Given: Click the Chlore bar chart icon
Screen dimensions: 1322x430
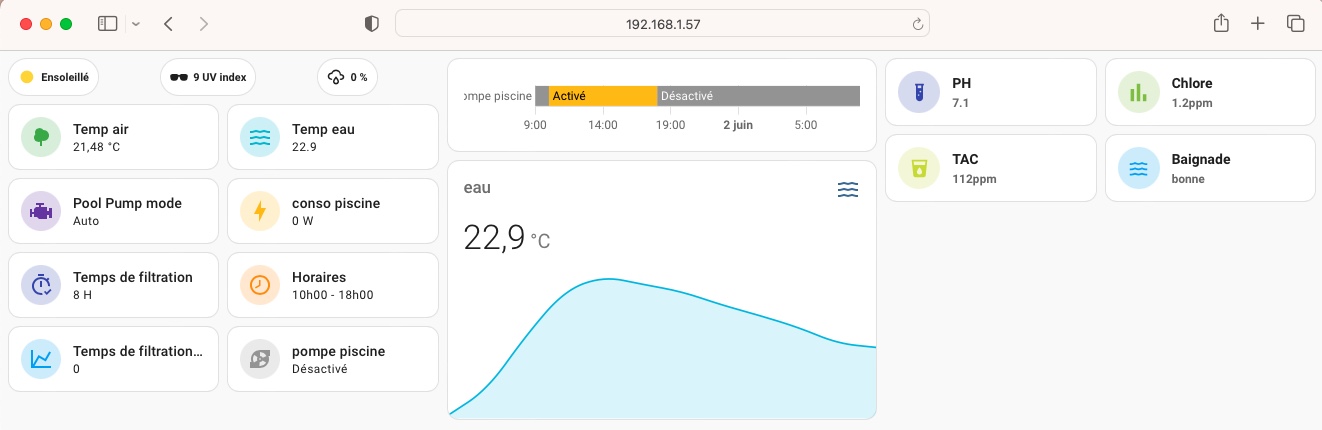Looking at the screenshot, I should tap(1138, 92).
